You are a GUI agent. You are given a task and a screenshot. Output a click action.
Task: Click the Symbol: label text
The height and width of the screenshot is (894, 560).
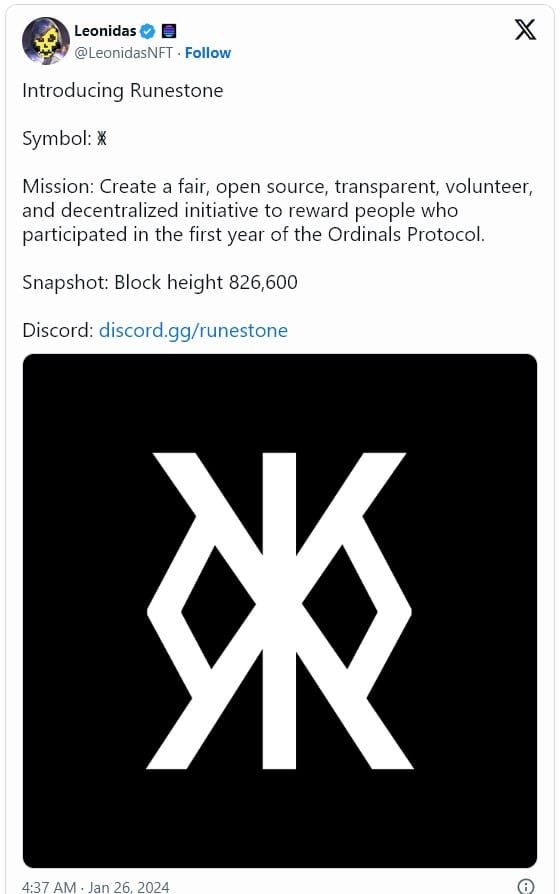point(57,139)
